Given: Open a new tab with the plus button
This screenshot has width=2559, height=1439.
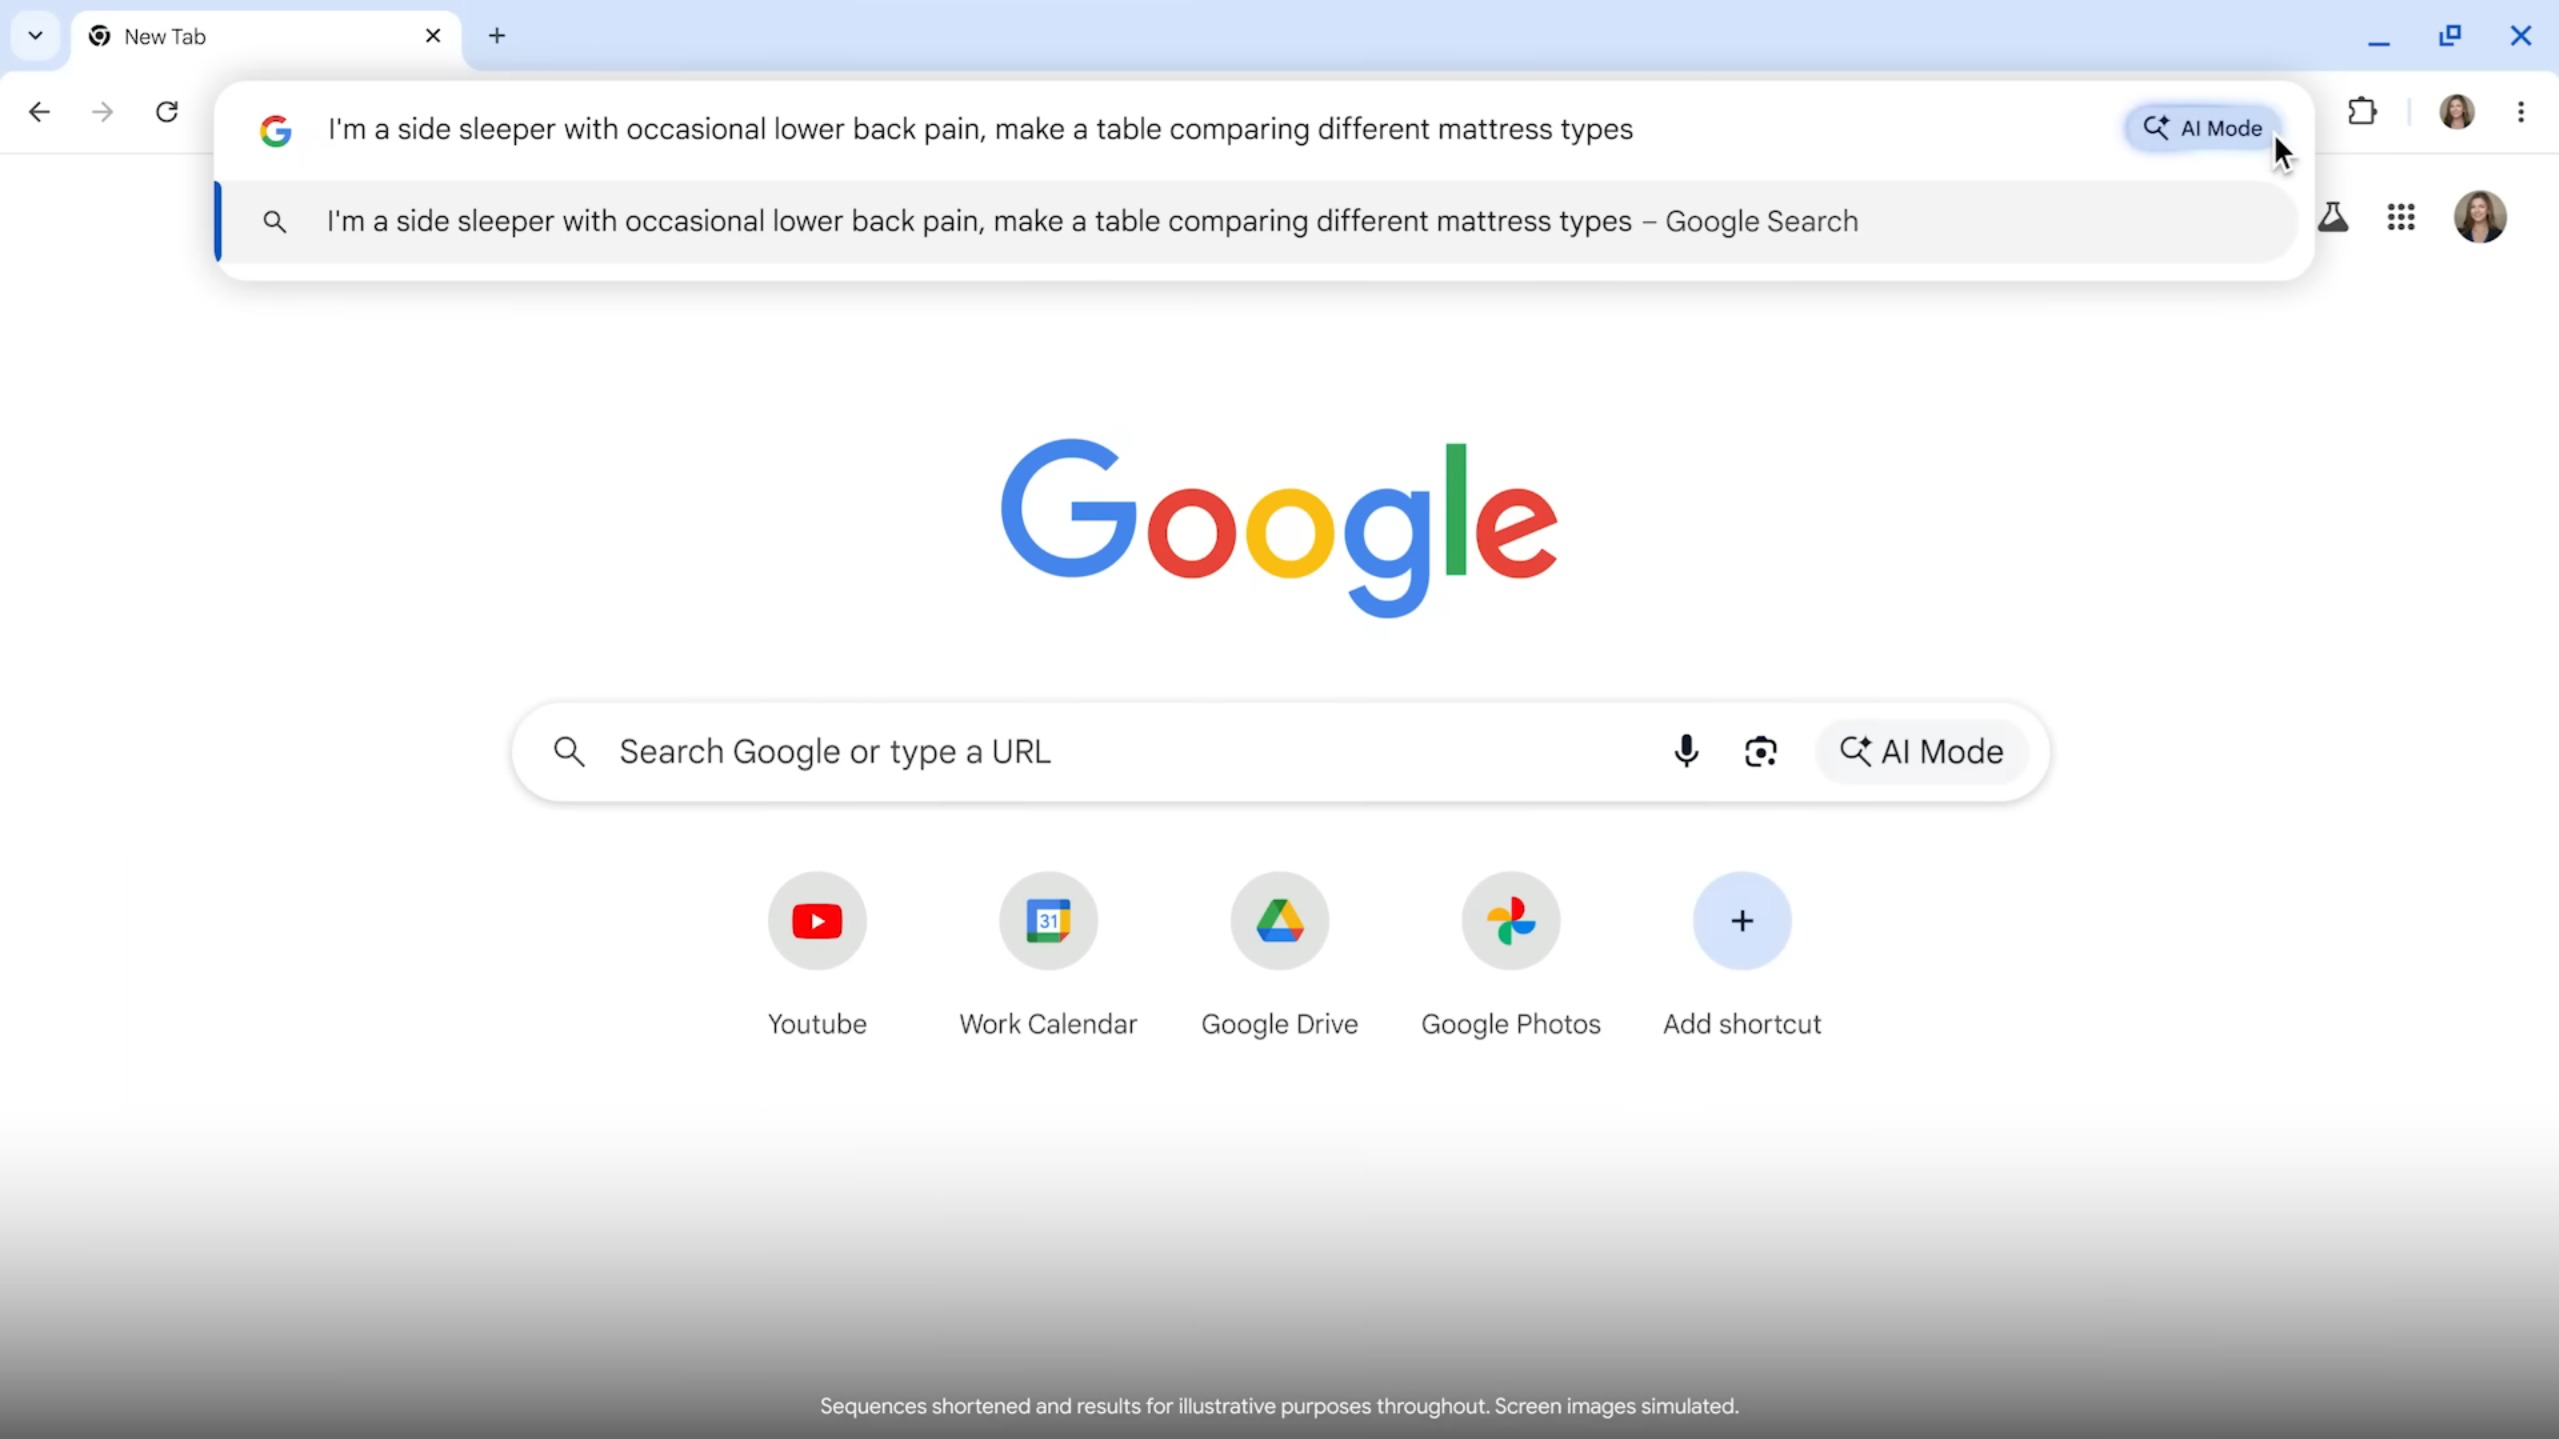Looking at the screenshot, I should click(x=497, y=36).
